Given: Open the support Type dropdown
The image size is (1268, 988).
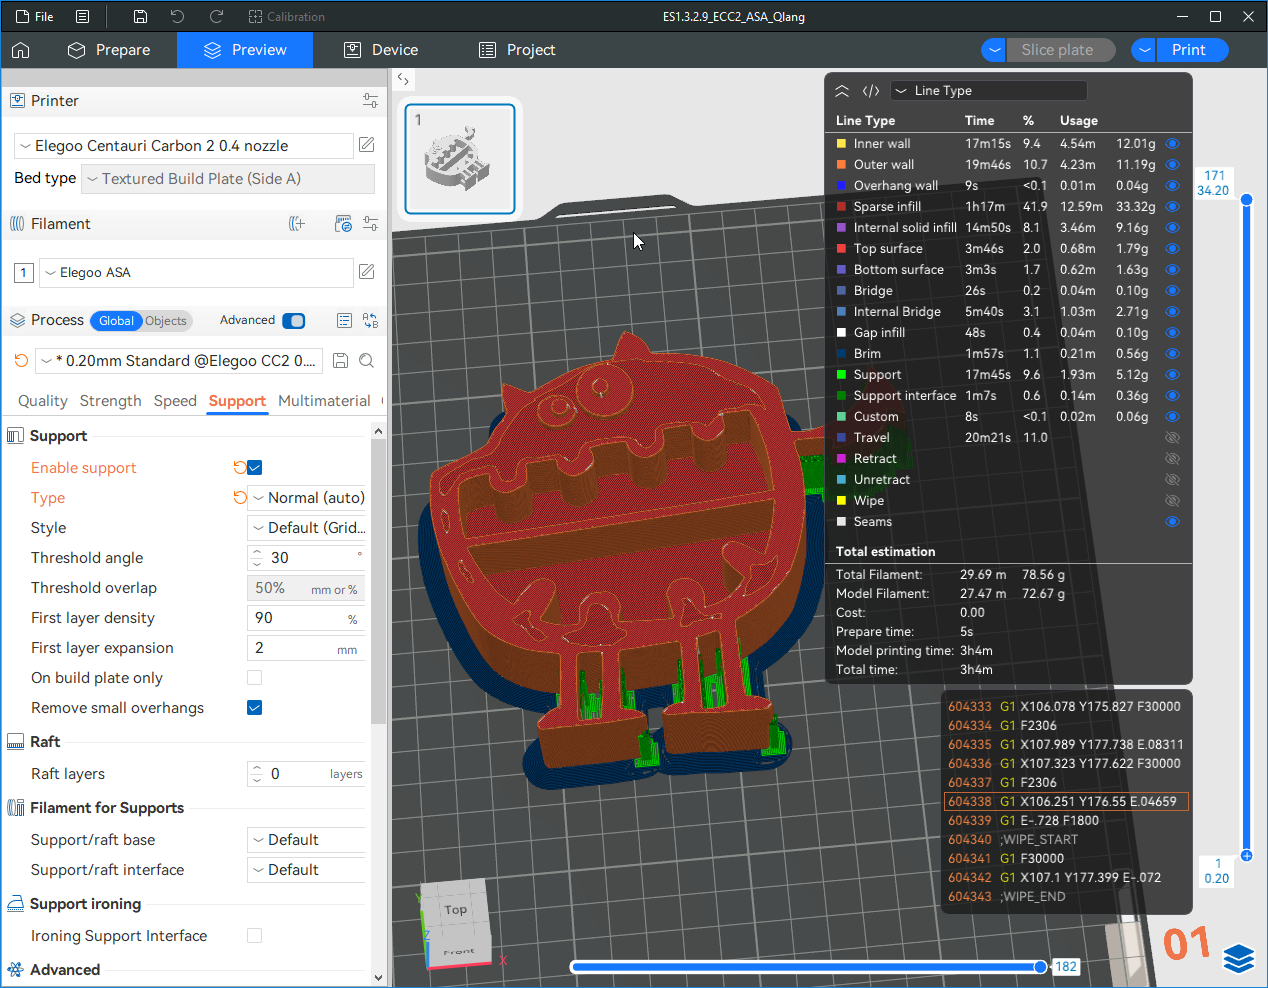Looking at the screenshot, I should point(307,498).
